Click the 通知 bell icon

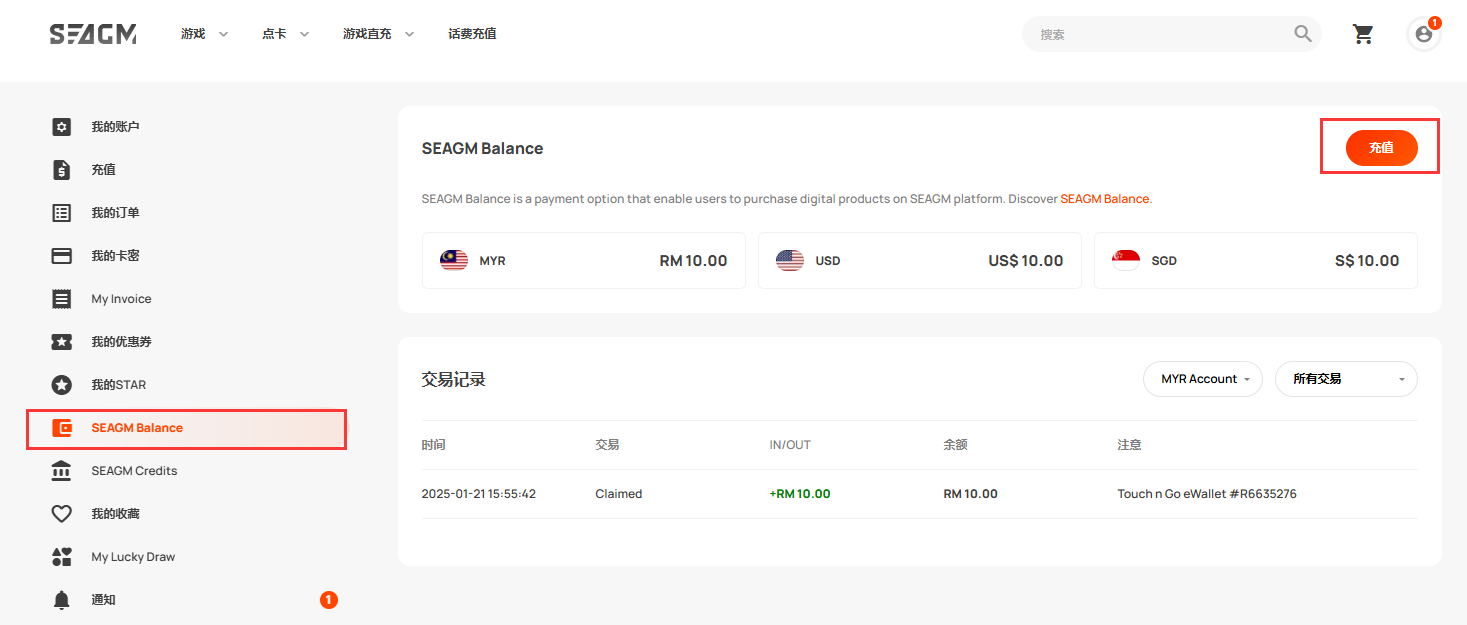[x=62, y=600]
